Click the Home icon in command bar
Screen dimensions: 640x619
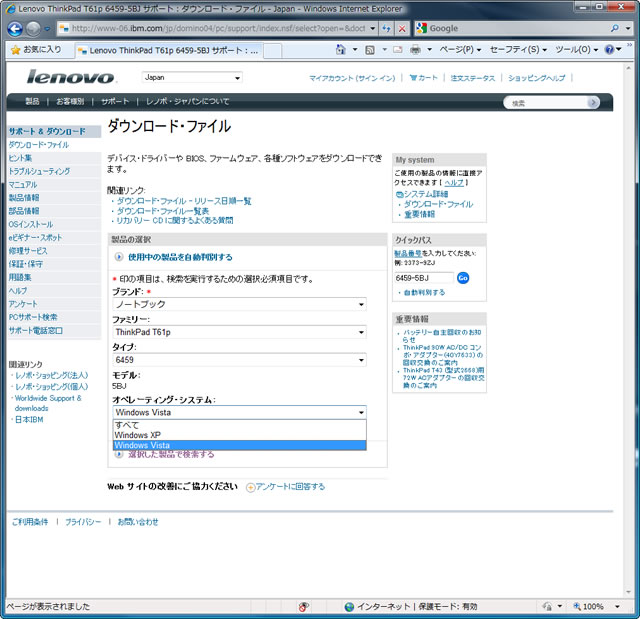(x=340, y=50)
